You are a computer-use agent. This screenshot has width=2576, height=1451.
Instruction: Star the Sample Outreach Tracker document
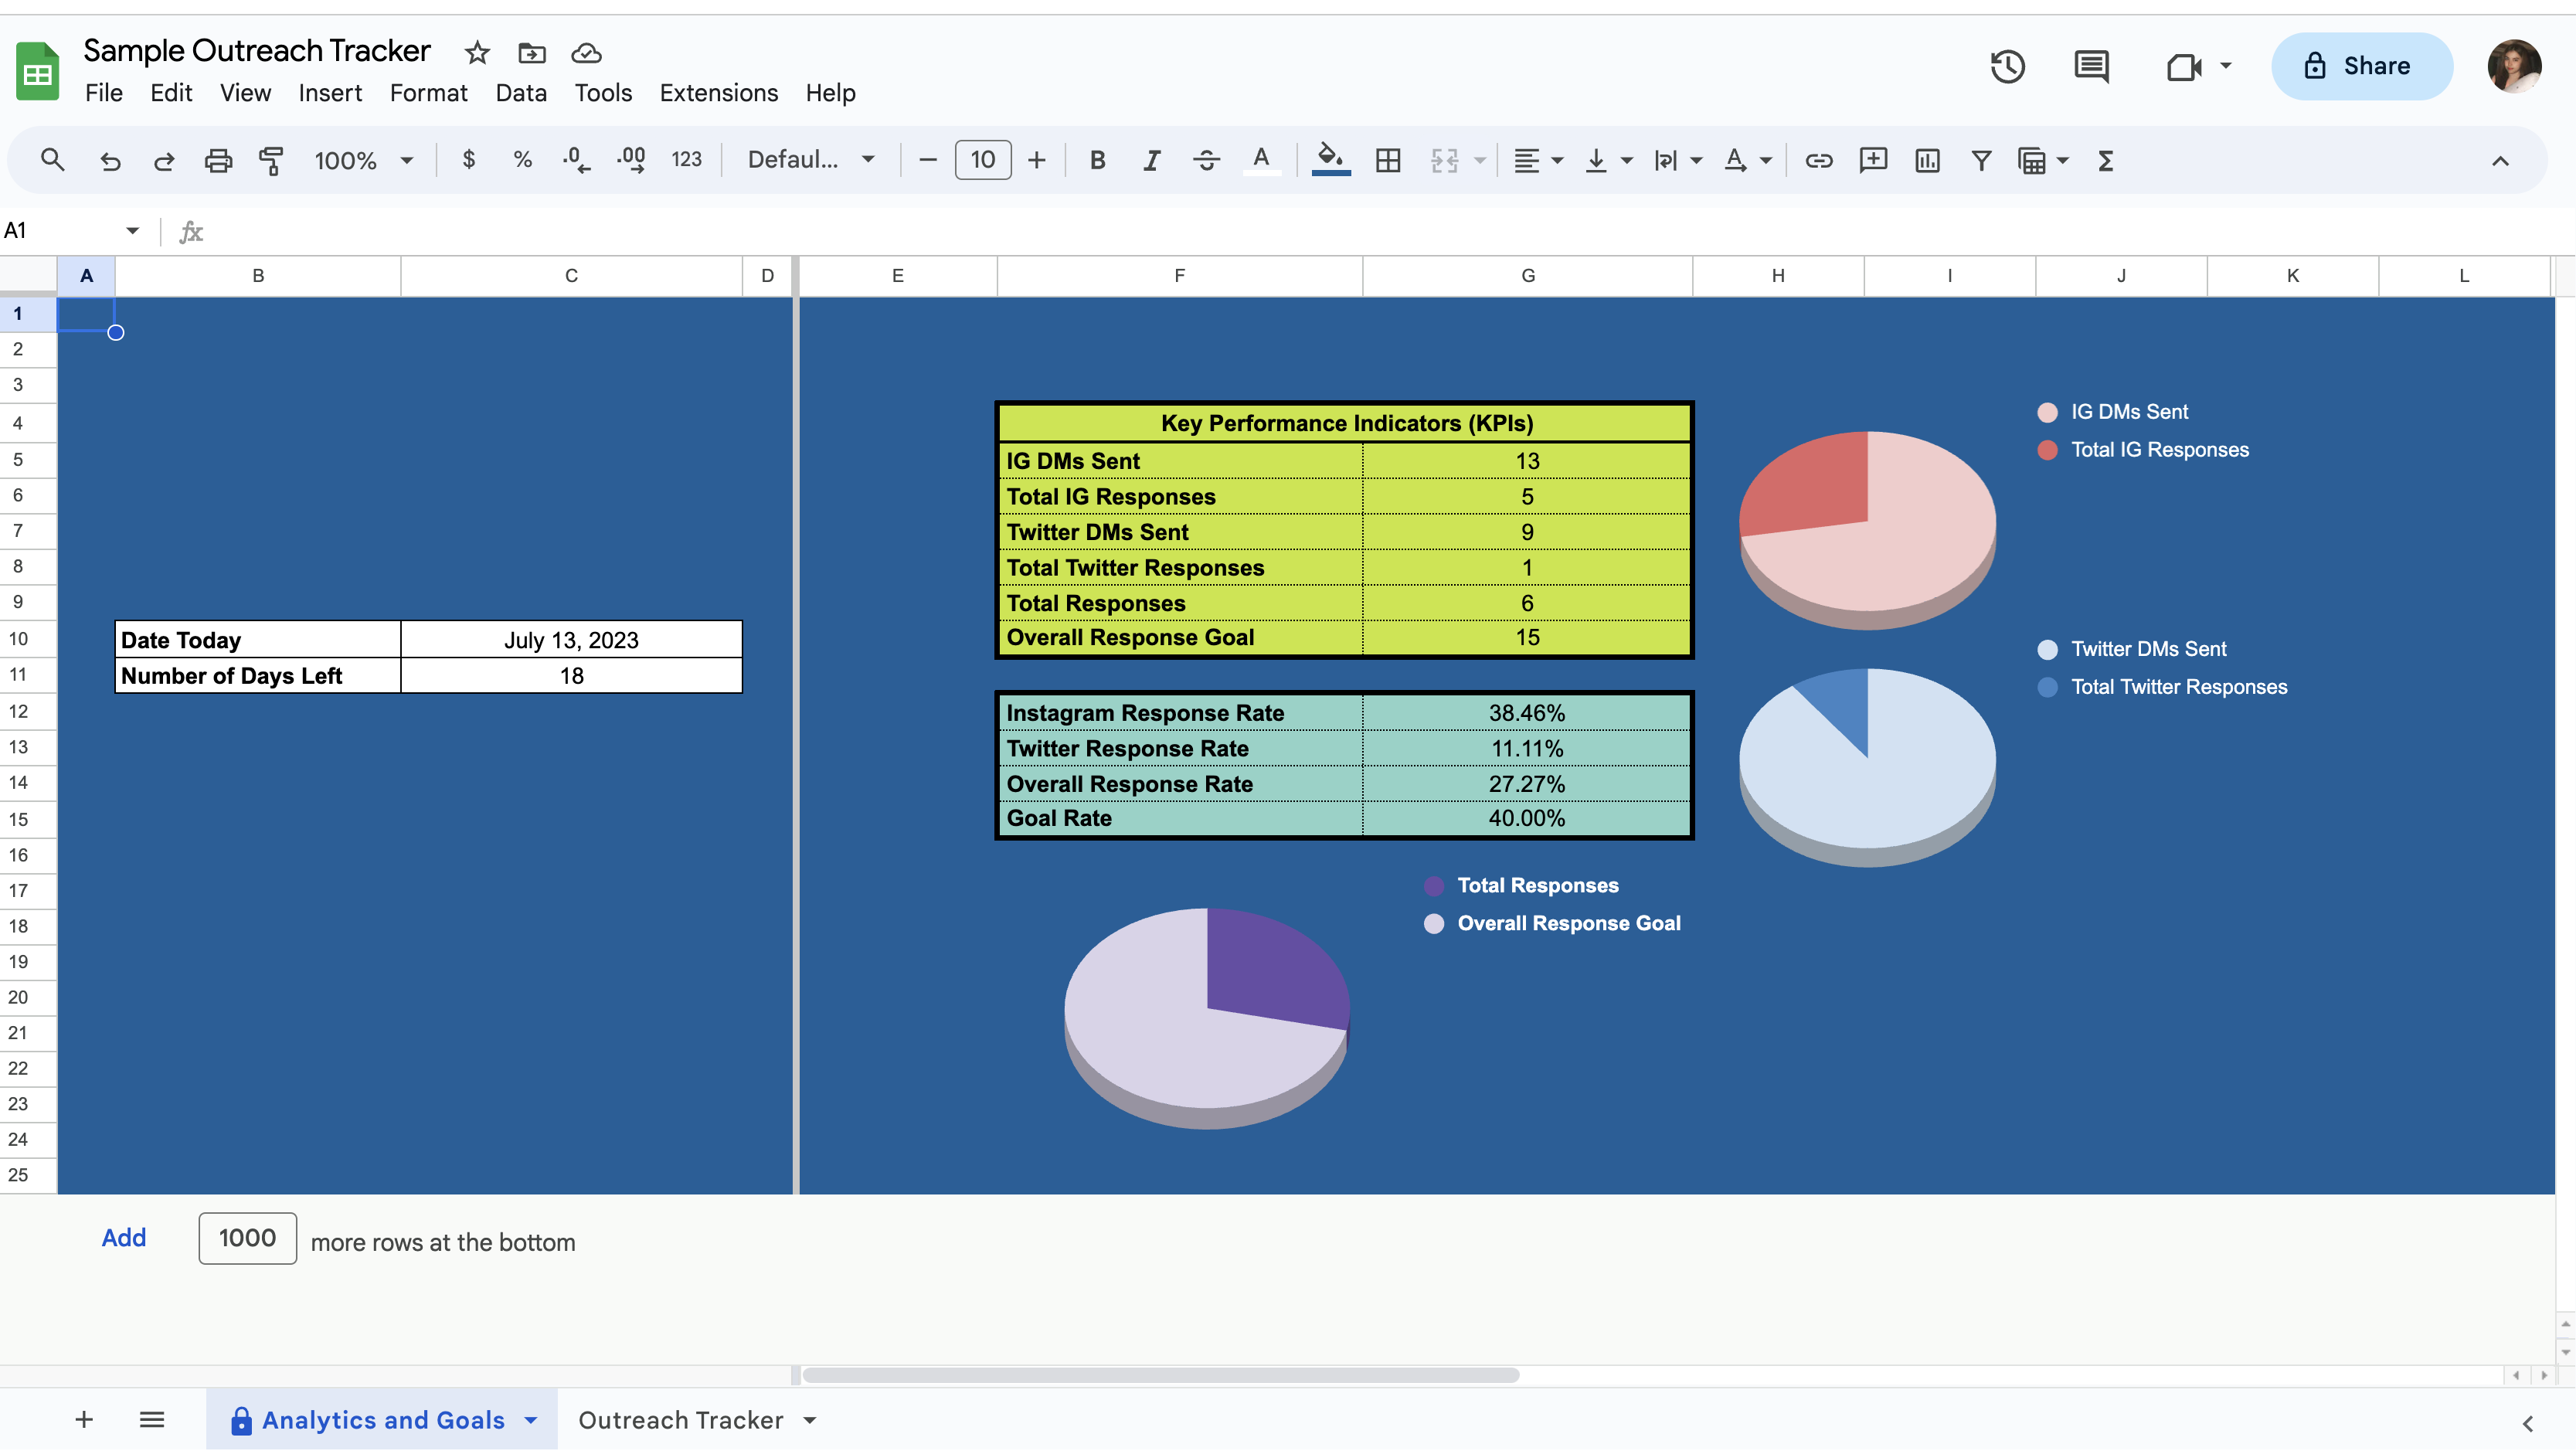click(477, 52)
